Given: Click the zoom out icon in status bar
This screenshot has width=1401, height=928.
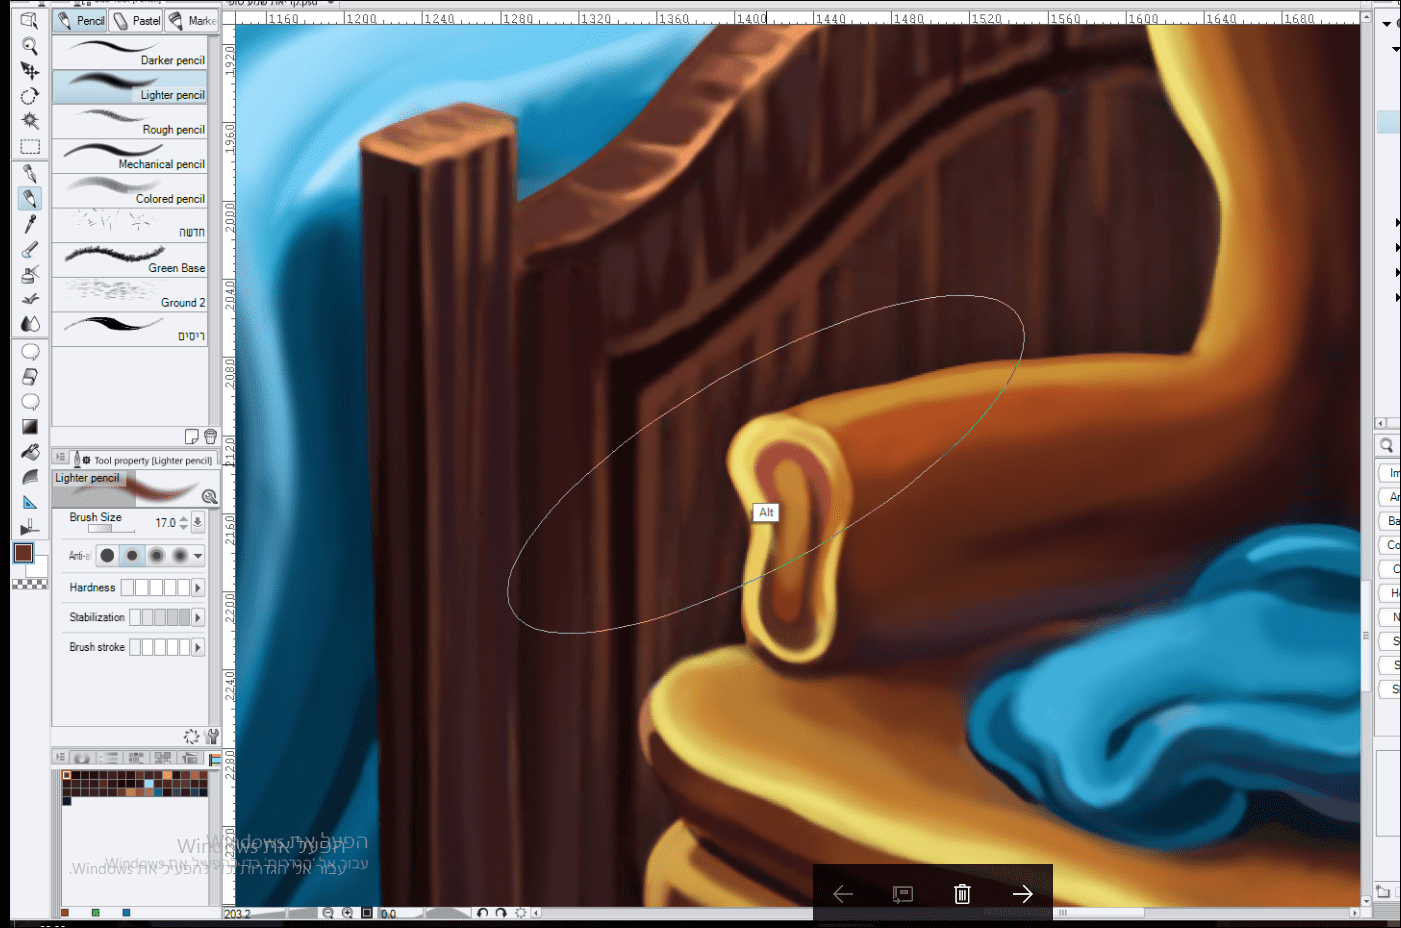Looking at the screenshot, I should pyautogui.click(x=328, y=913).
